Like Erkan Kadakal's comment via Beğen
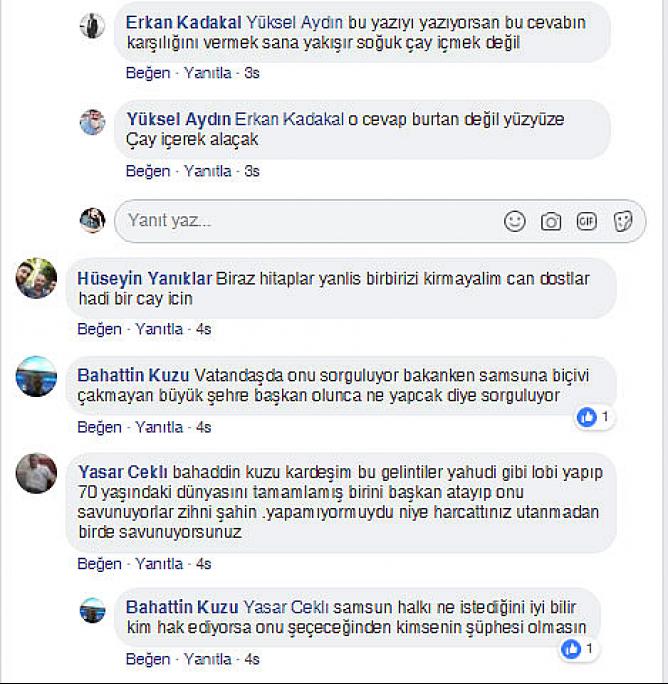668x684 pixels. click(148, 73)
